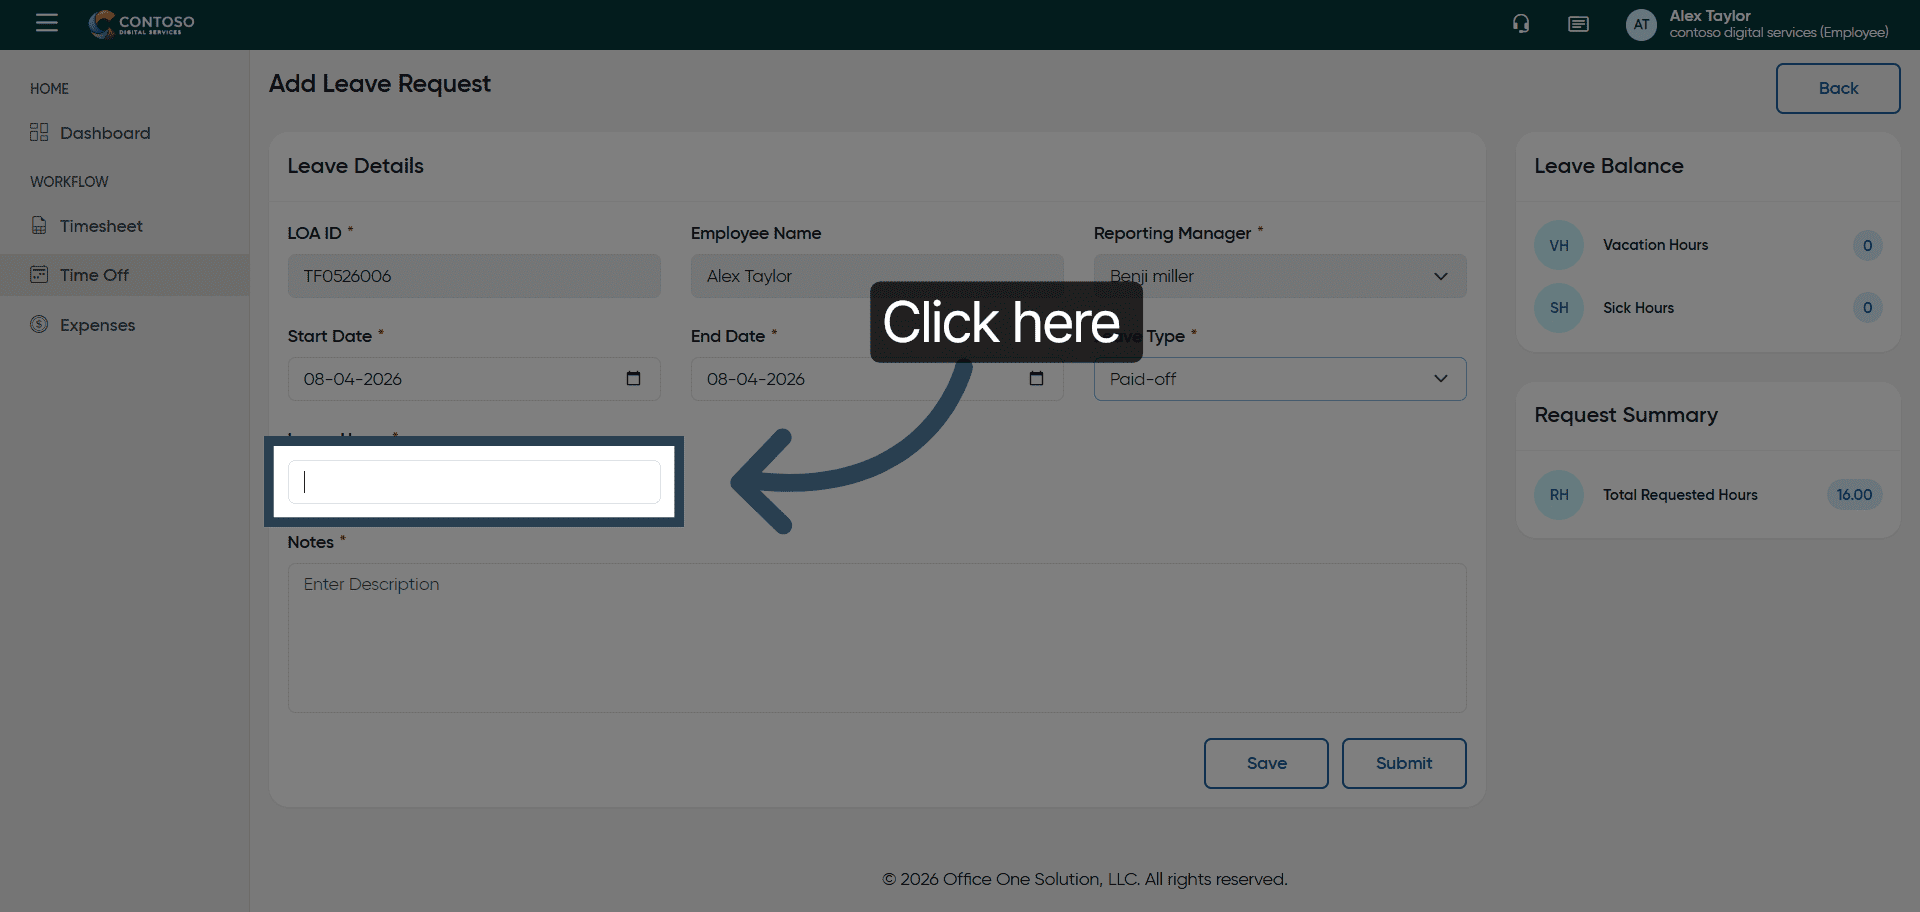The image size is (1920, 912).
Task: Click the Contoso logo
Action: tap(142, 24)
